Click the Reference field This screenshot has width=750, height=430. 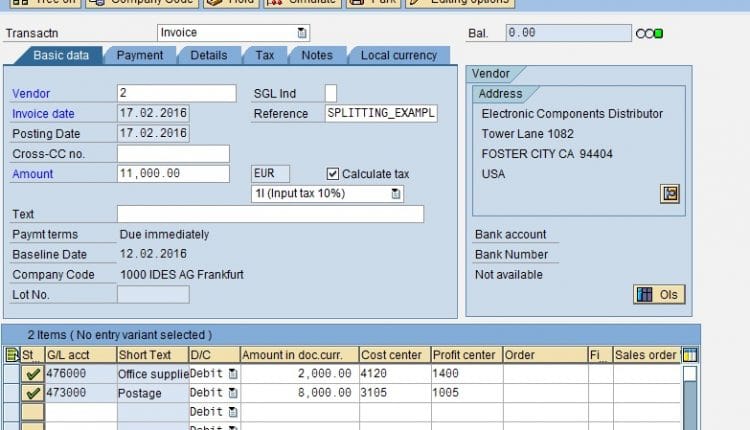(381, 113)
